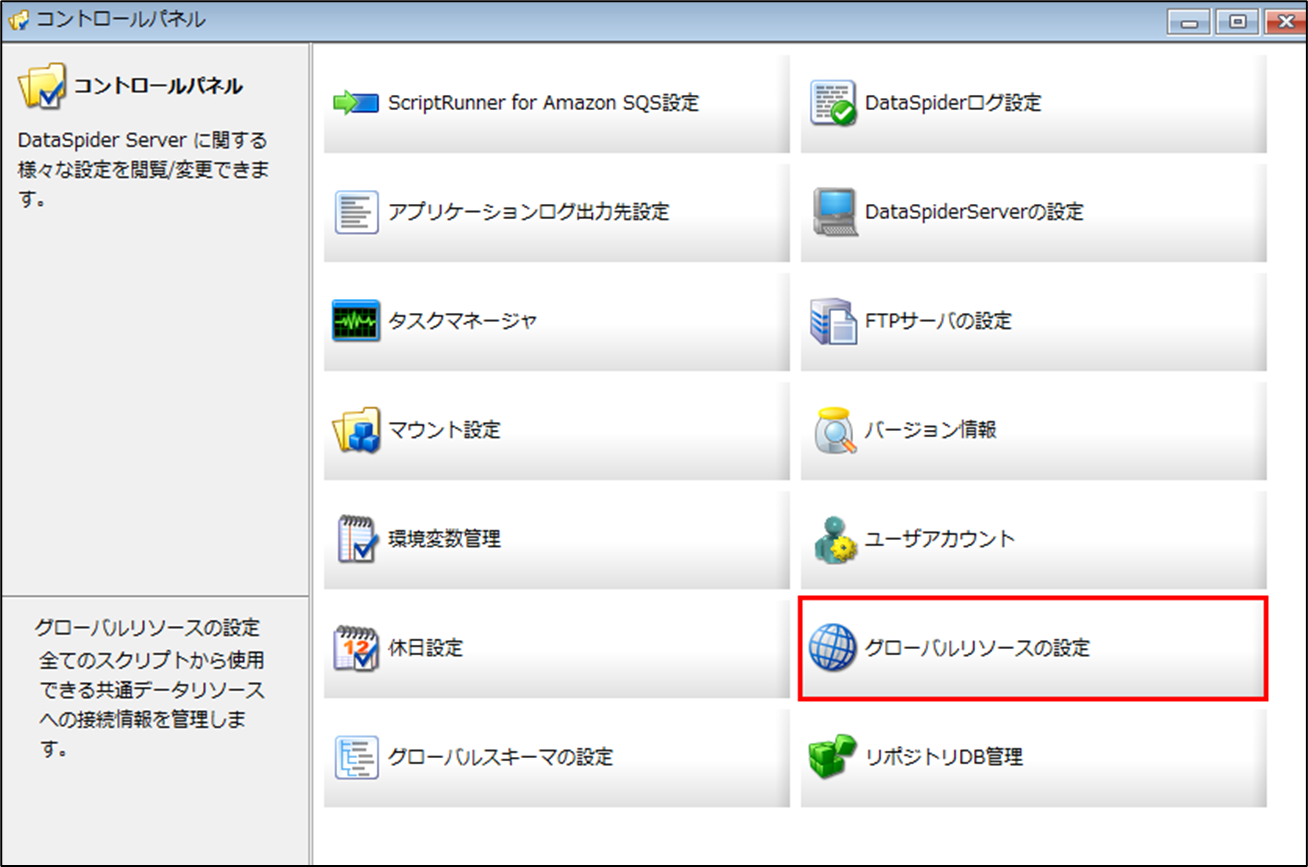Click the DataSpiderServerの設定 computer icon
1308x867 pixels.
tap(833, 212)
